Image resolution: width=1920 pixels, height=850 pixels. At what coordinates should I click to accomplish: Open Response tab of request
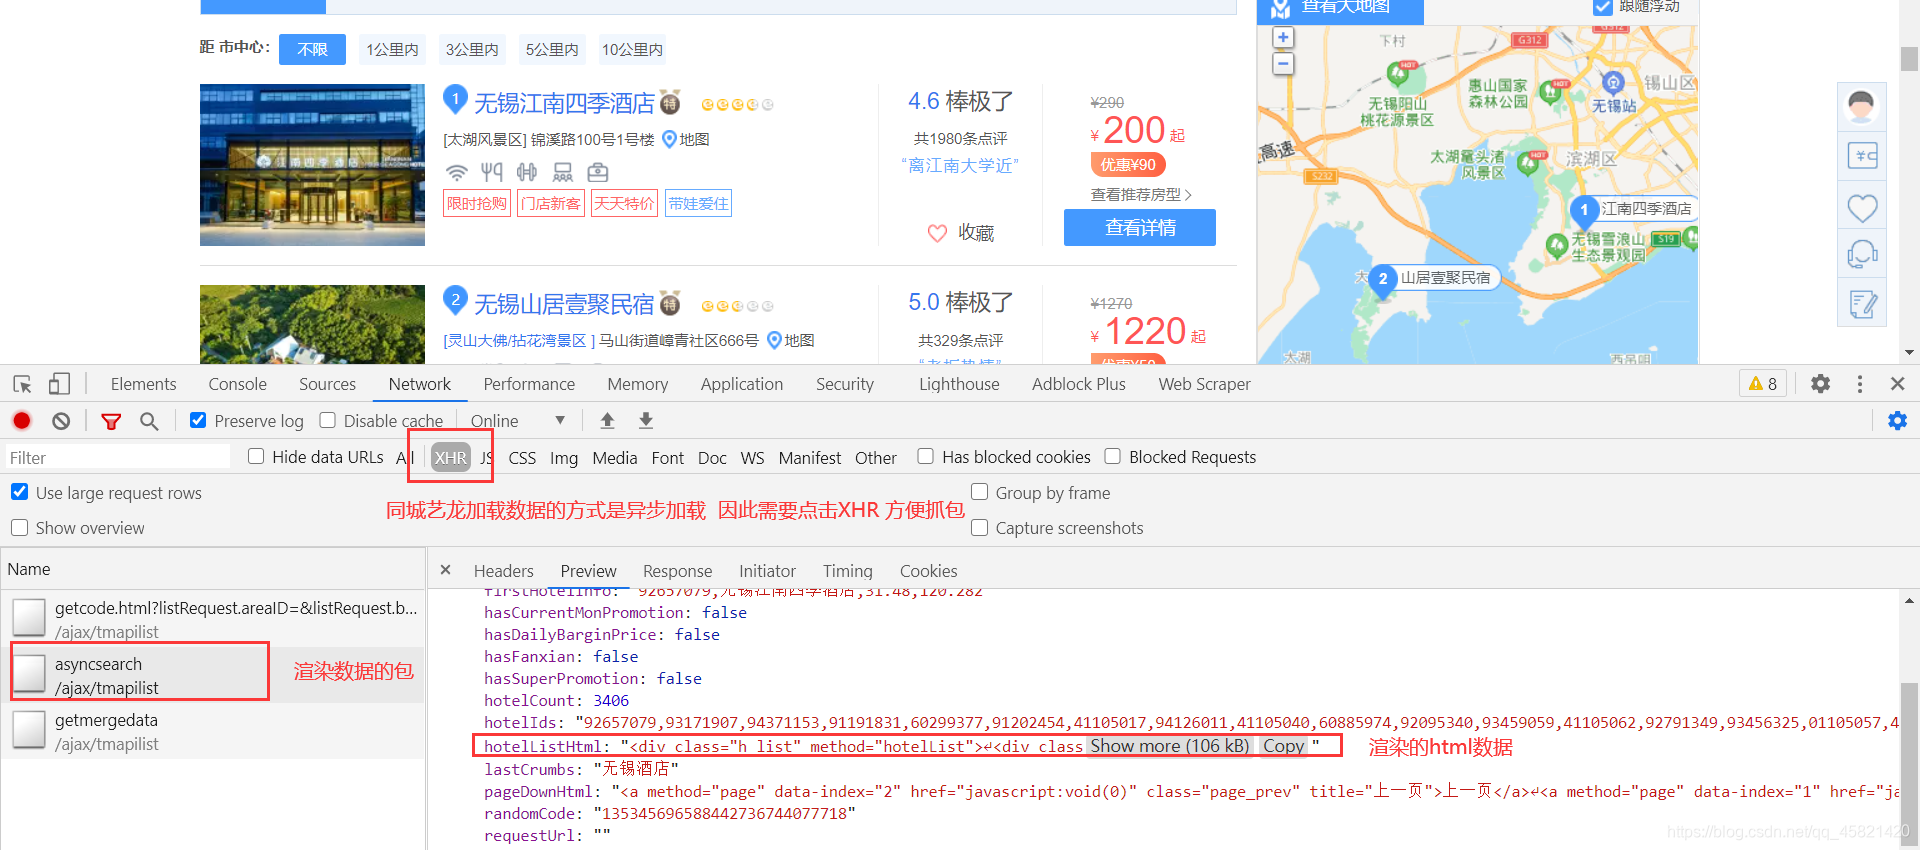pos(677,571)
